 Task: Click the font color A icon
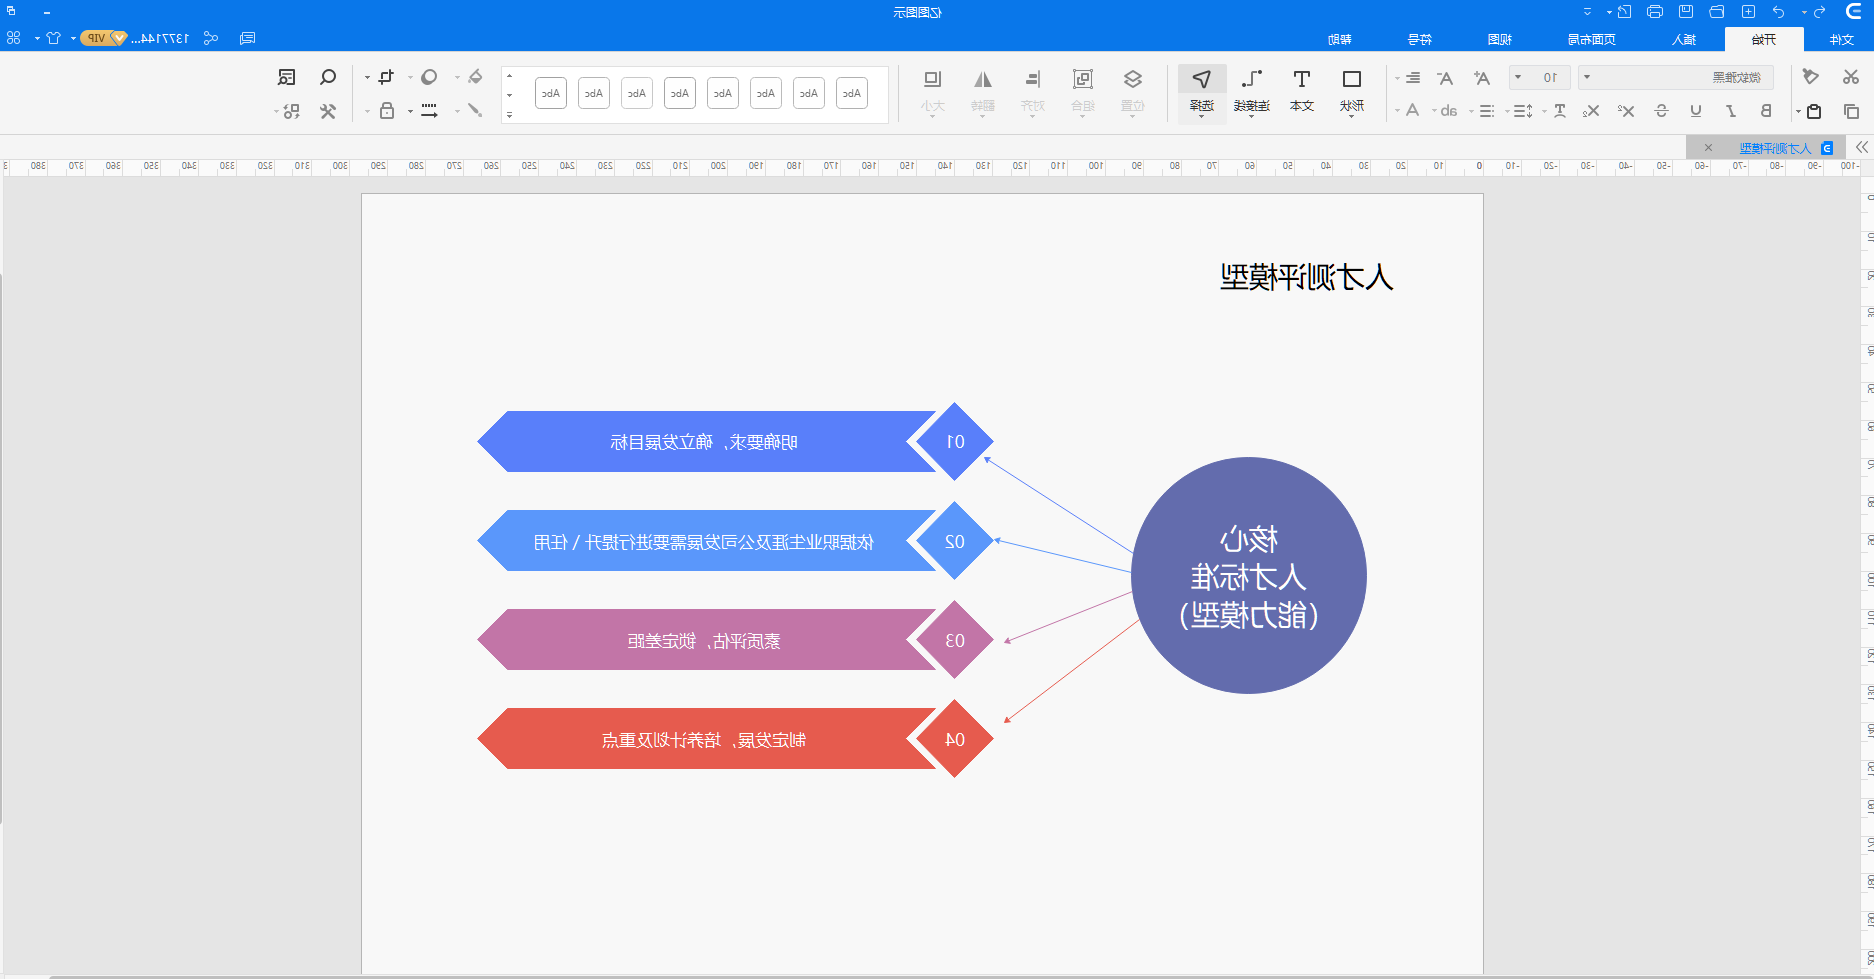point(1413,110)
